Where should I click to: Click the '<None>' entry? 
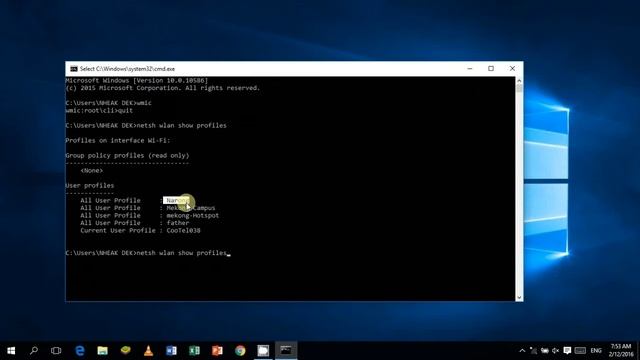pos(92,171)
